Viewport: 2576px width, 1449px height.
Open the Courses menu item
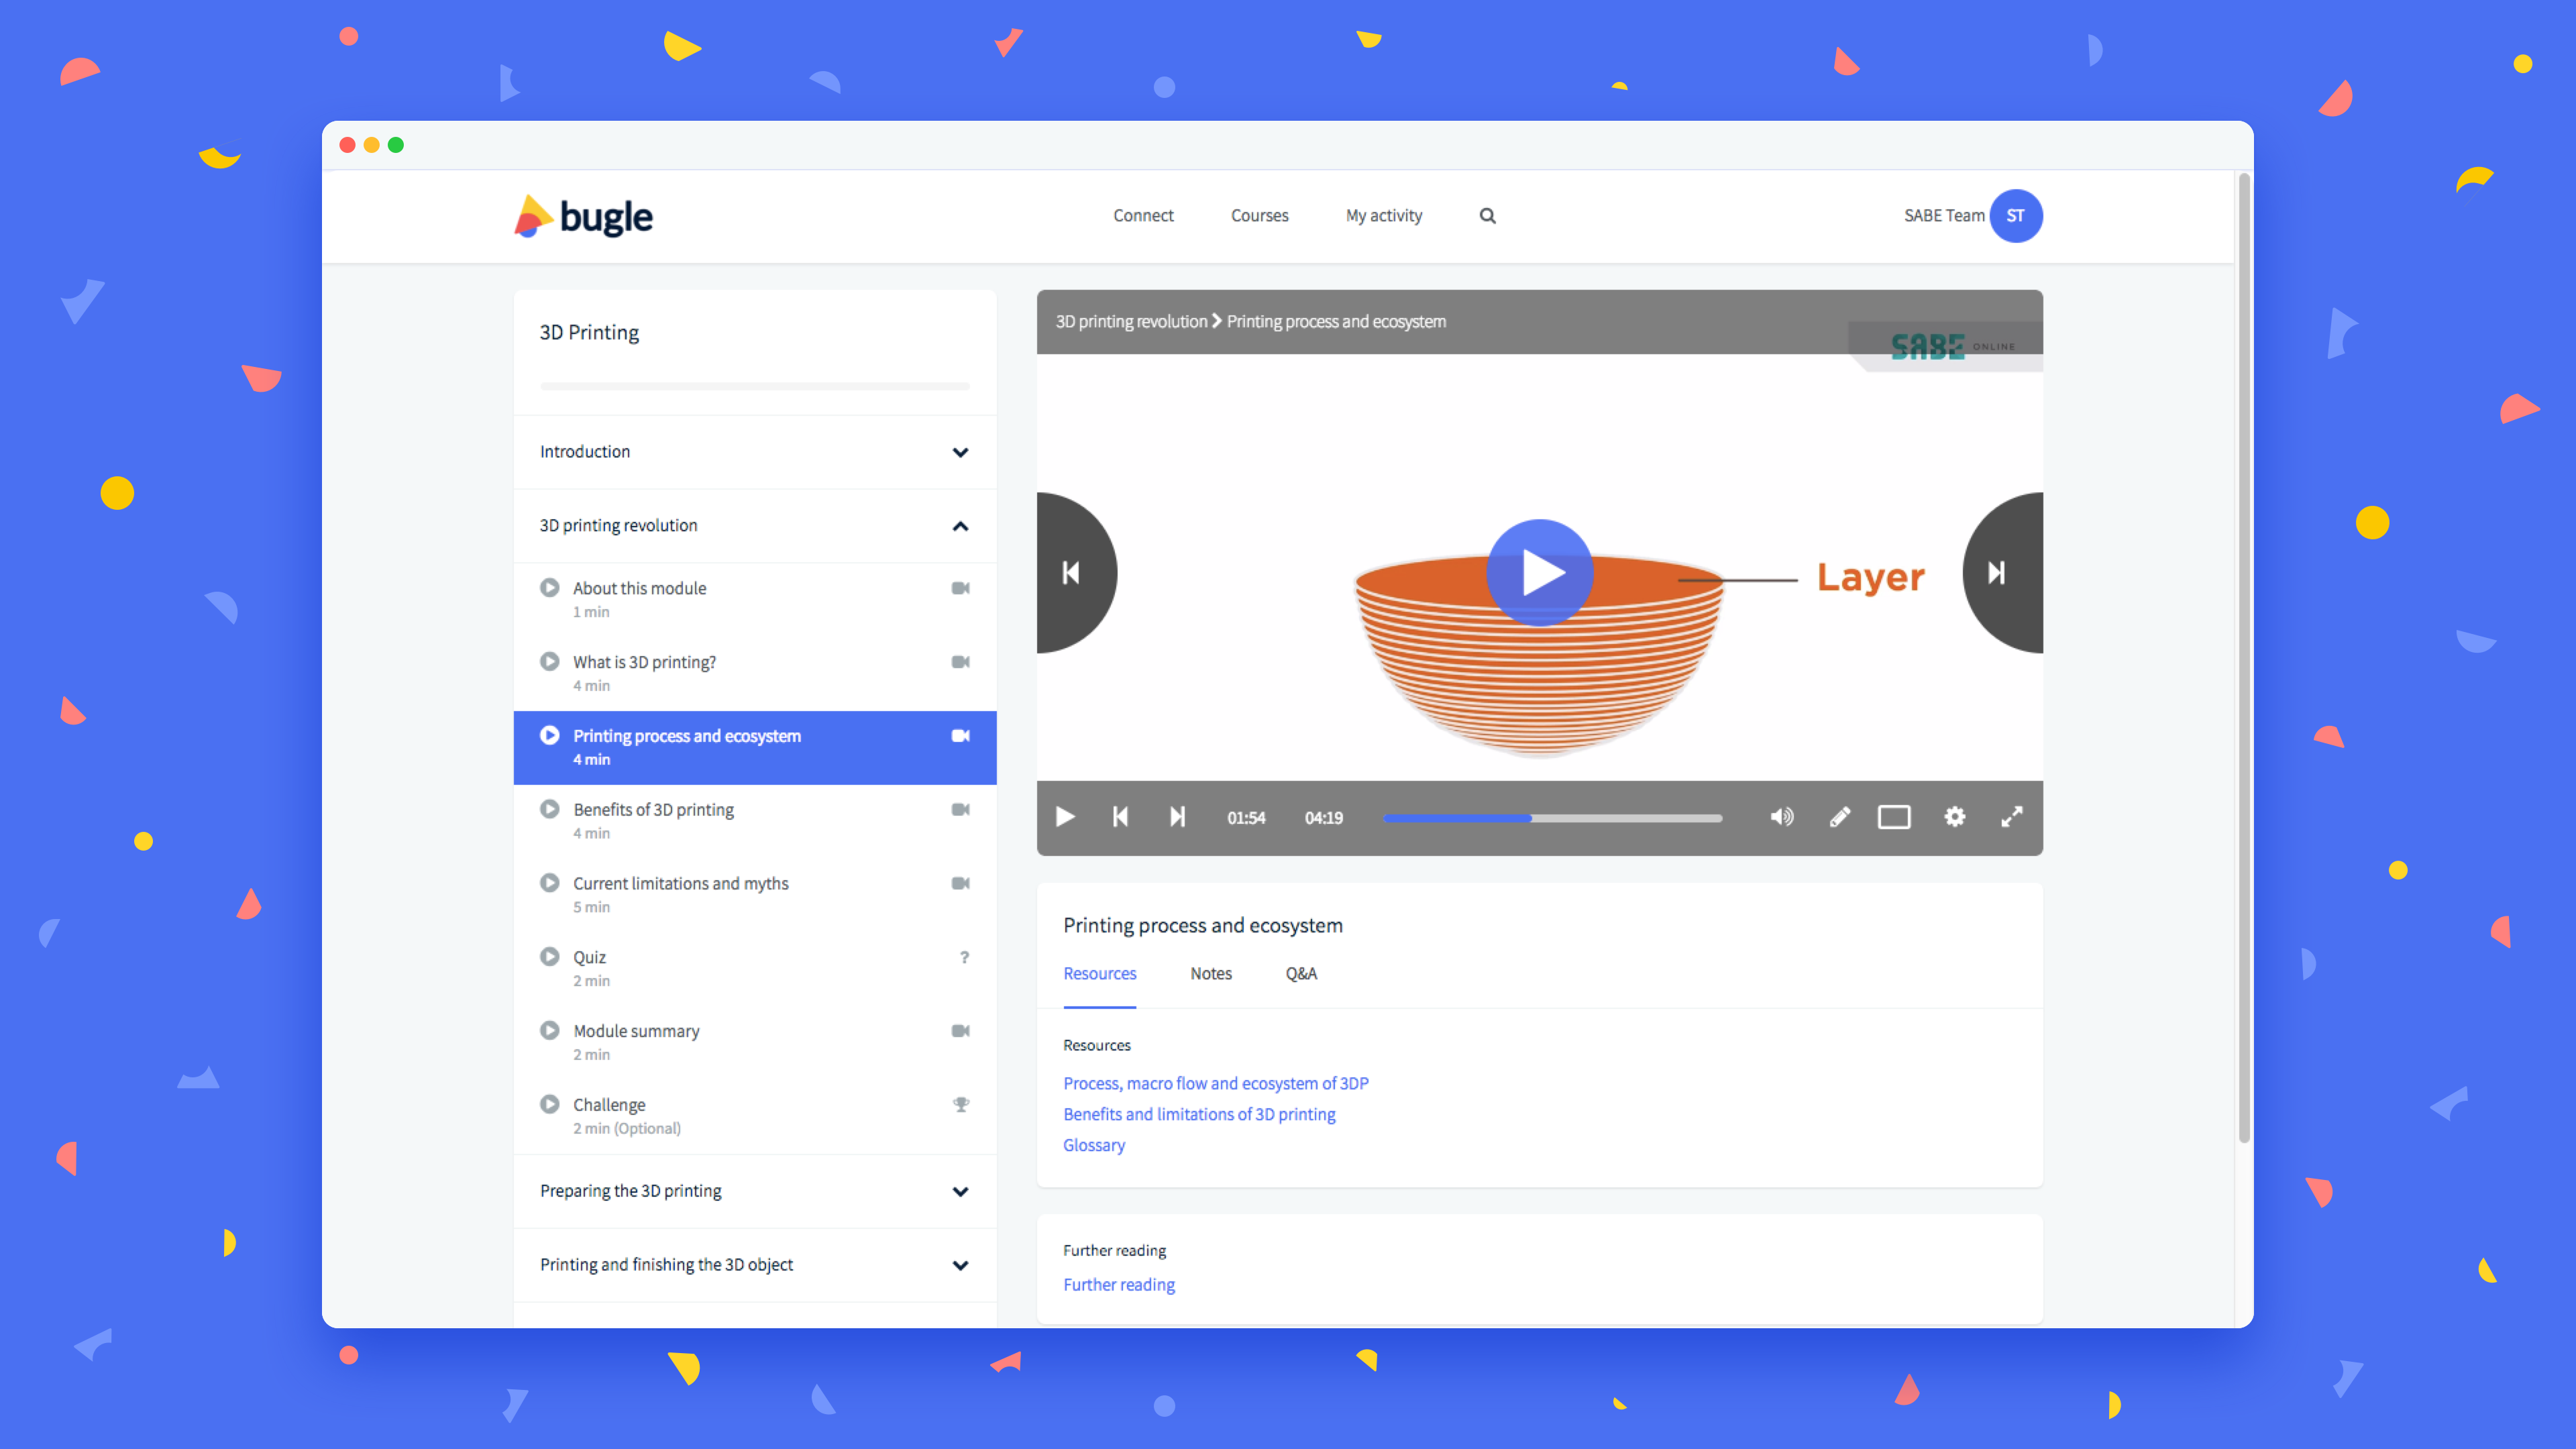[x=1259, y=215]
